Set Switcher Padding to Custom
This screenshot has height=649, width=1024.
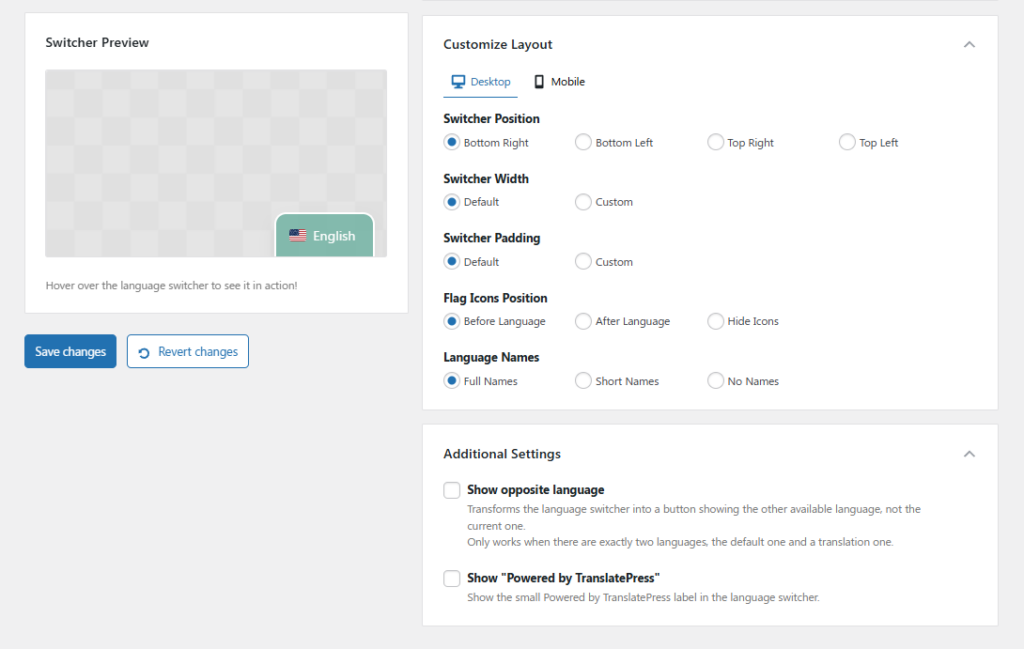coord(583,262)
